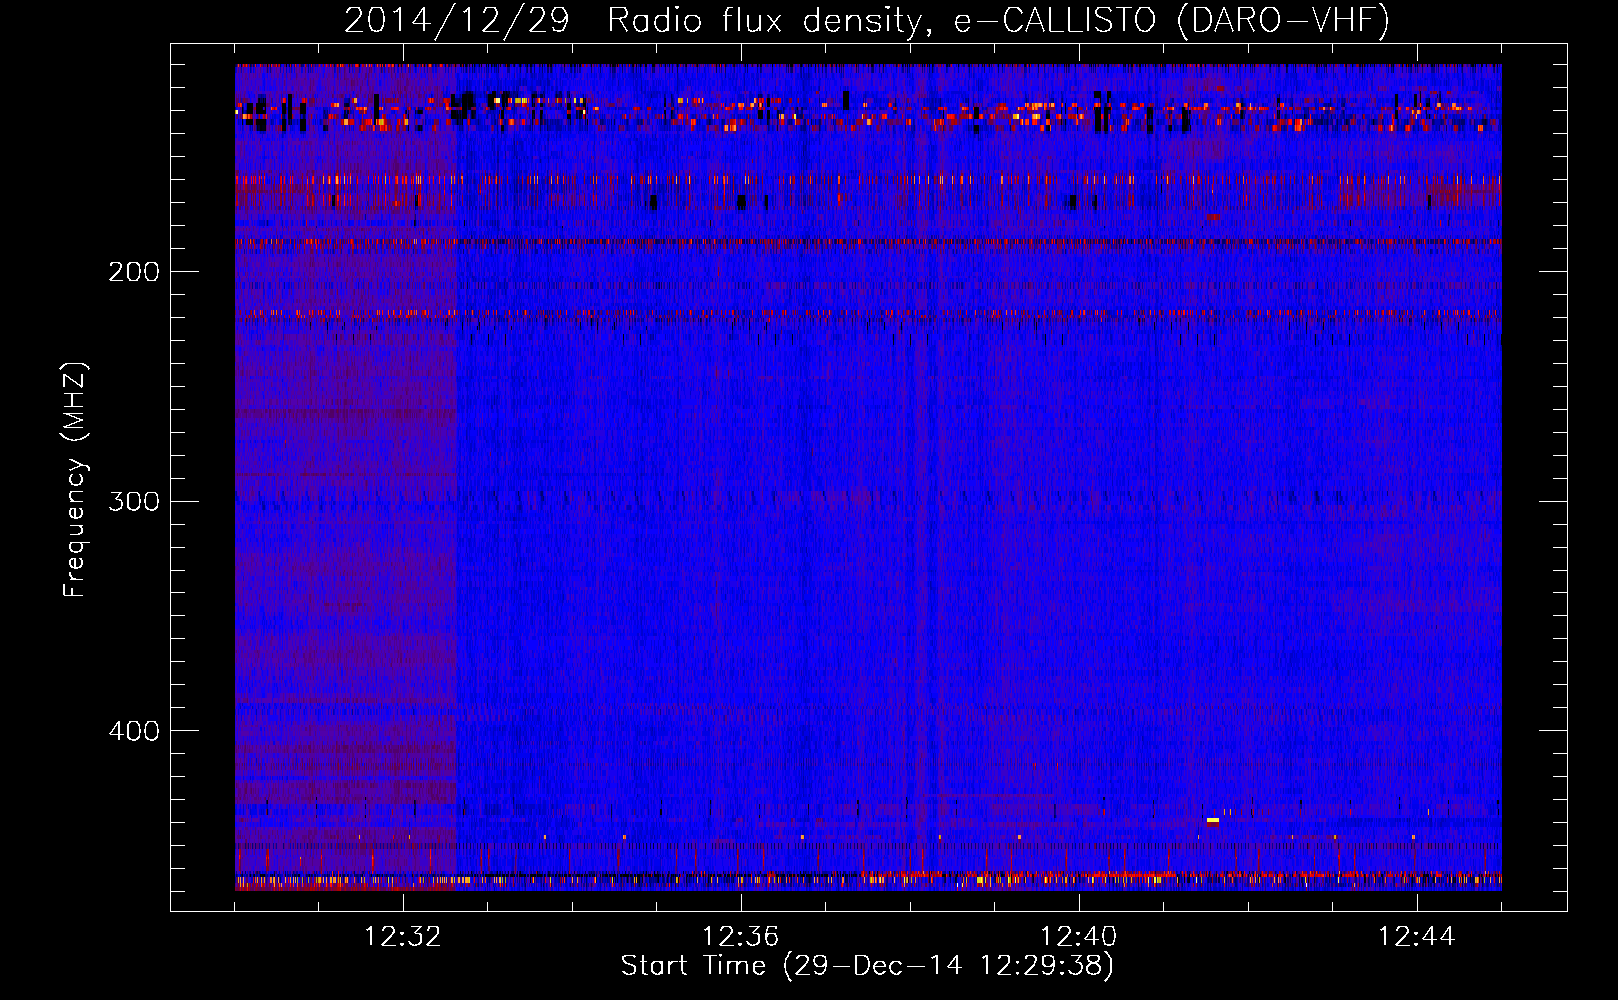Click the 'Start Time (29-Dec-14 12:29:38)' label

point(867,966)
